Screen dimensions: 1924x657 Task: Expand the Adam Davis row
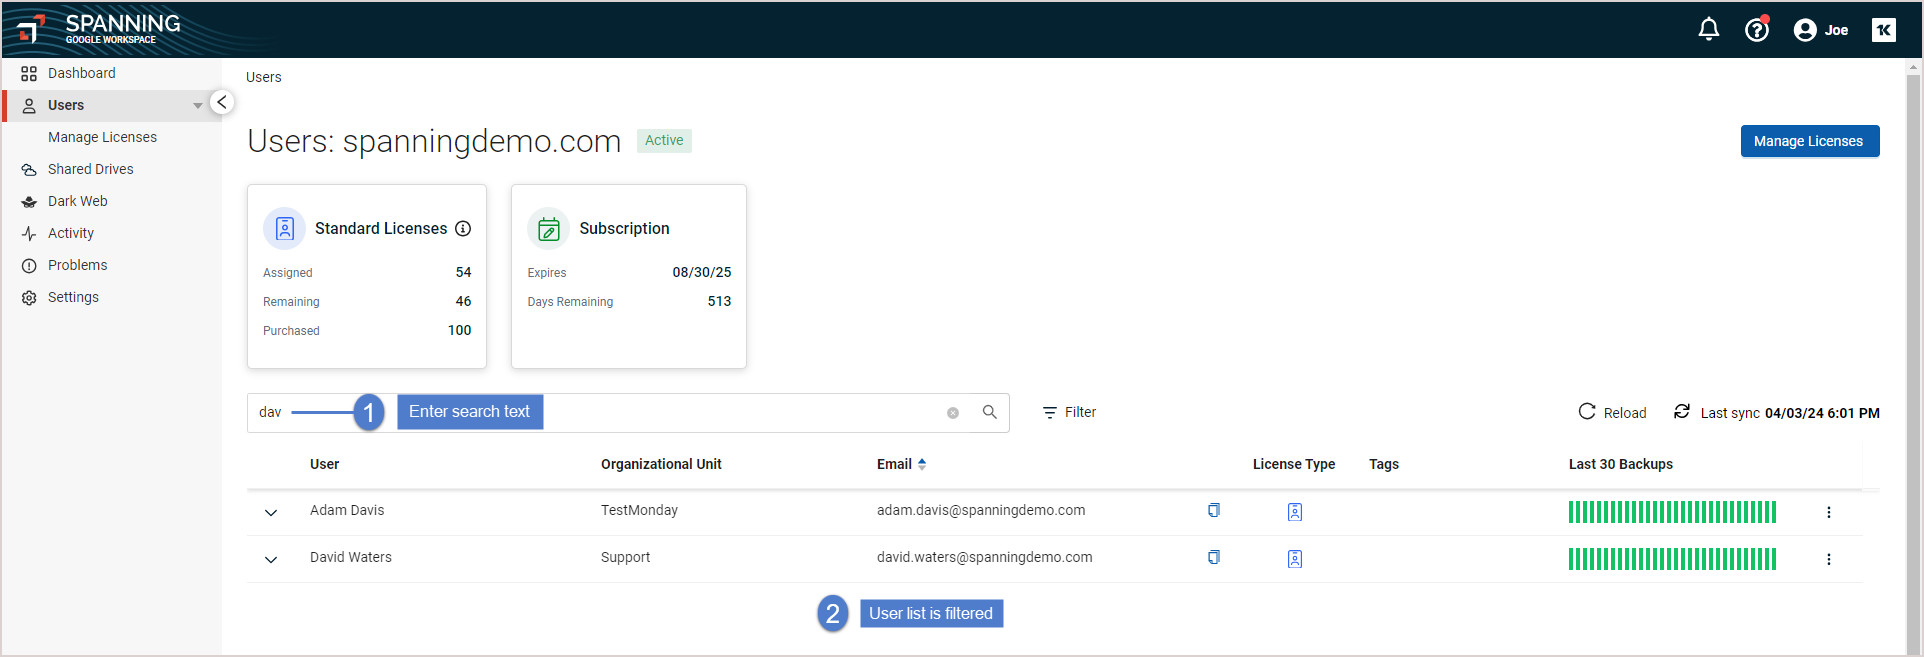pyautogui.click(x=271, y=512)
